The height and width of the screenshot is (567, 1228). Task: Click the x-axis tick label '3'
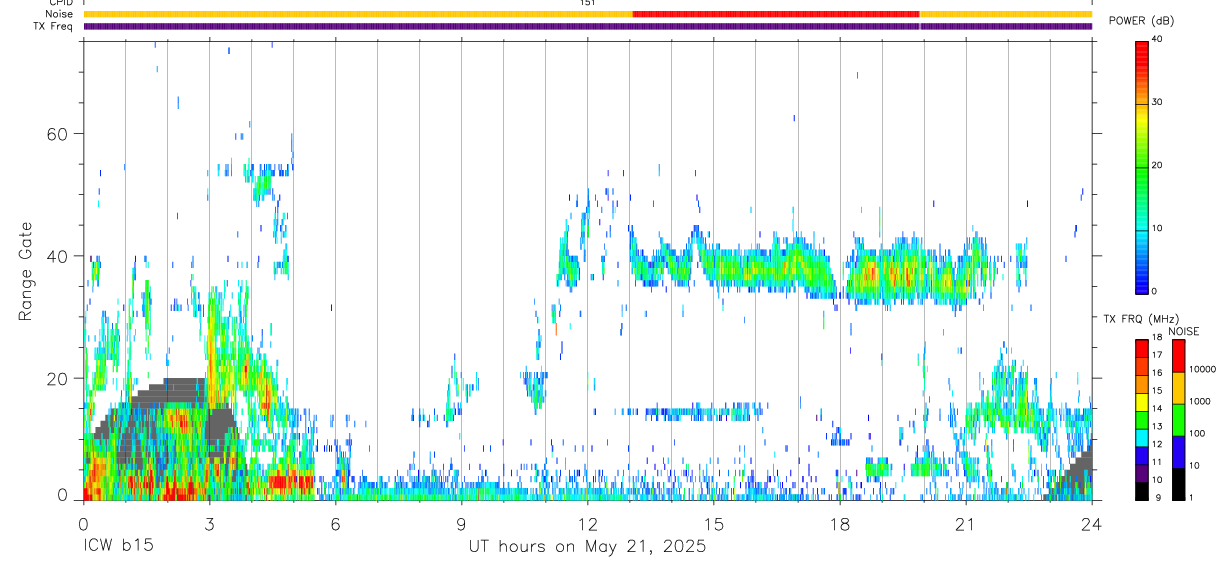[209, 524]
